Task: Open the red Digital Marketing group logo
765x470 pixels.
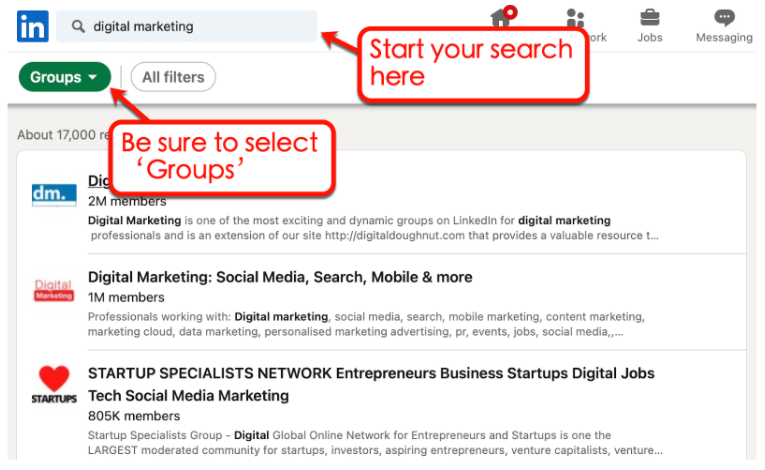Action: click(54, 290)
